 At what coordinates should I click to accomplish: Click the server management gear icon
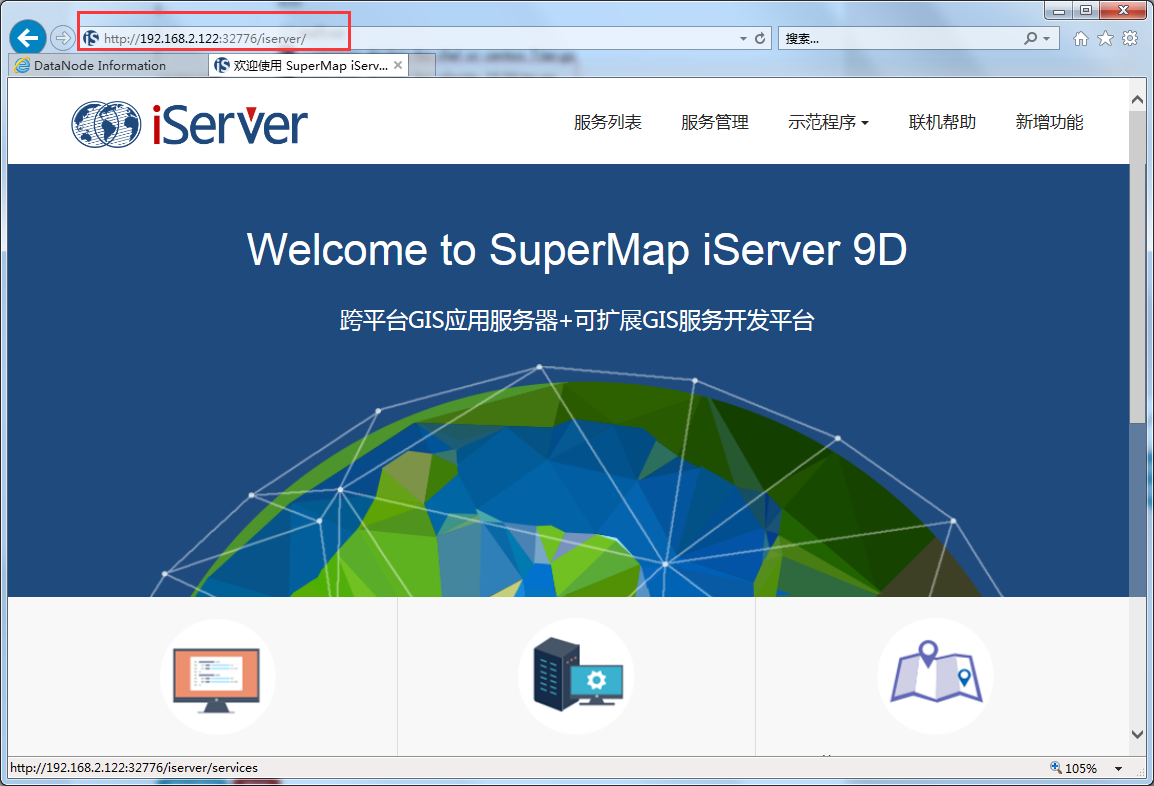pos(576,677)
